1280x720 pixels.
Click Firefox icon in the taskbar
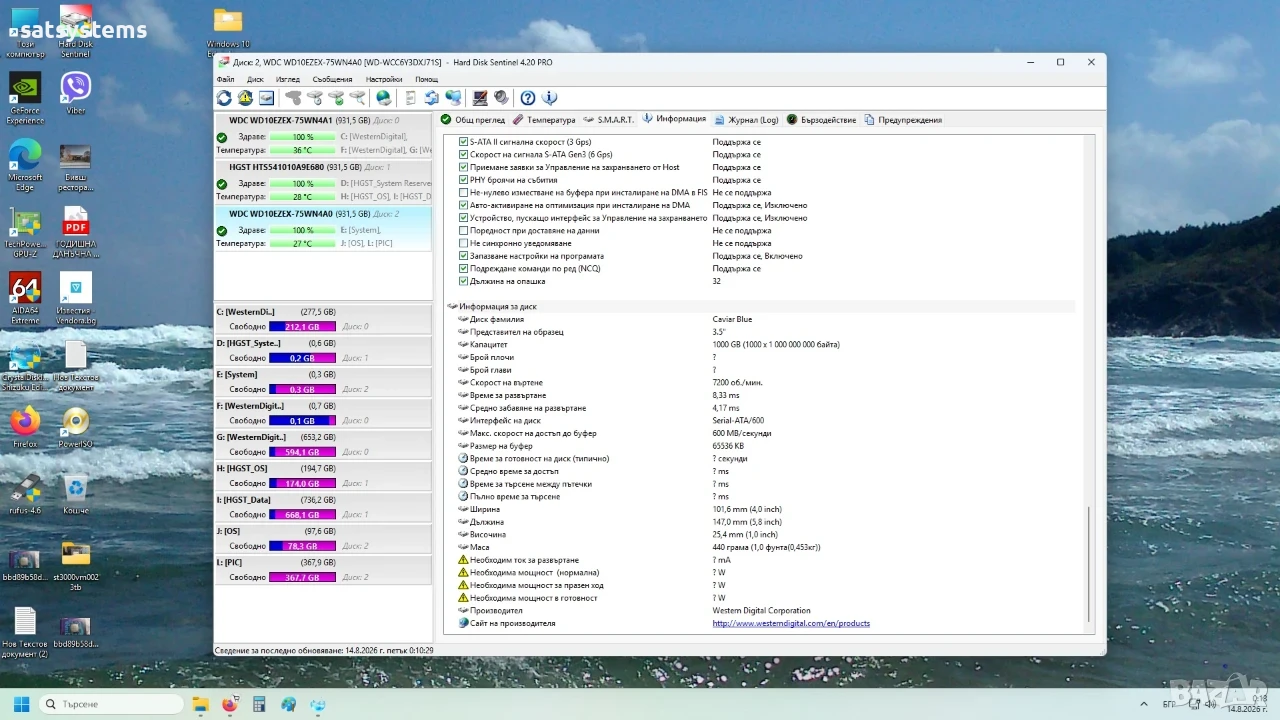[229, 704]
